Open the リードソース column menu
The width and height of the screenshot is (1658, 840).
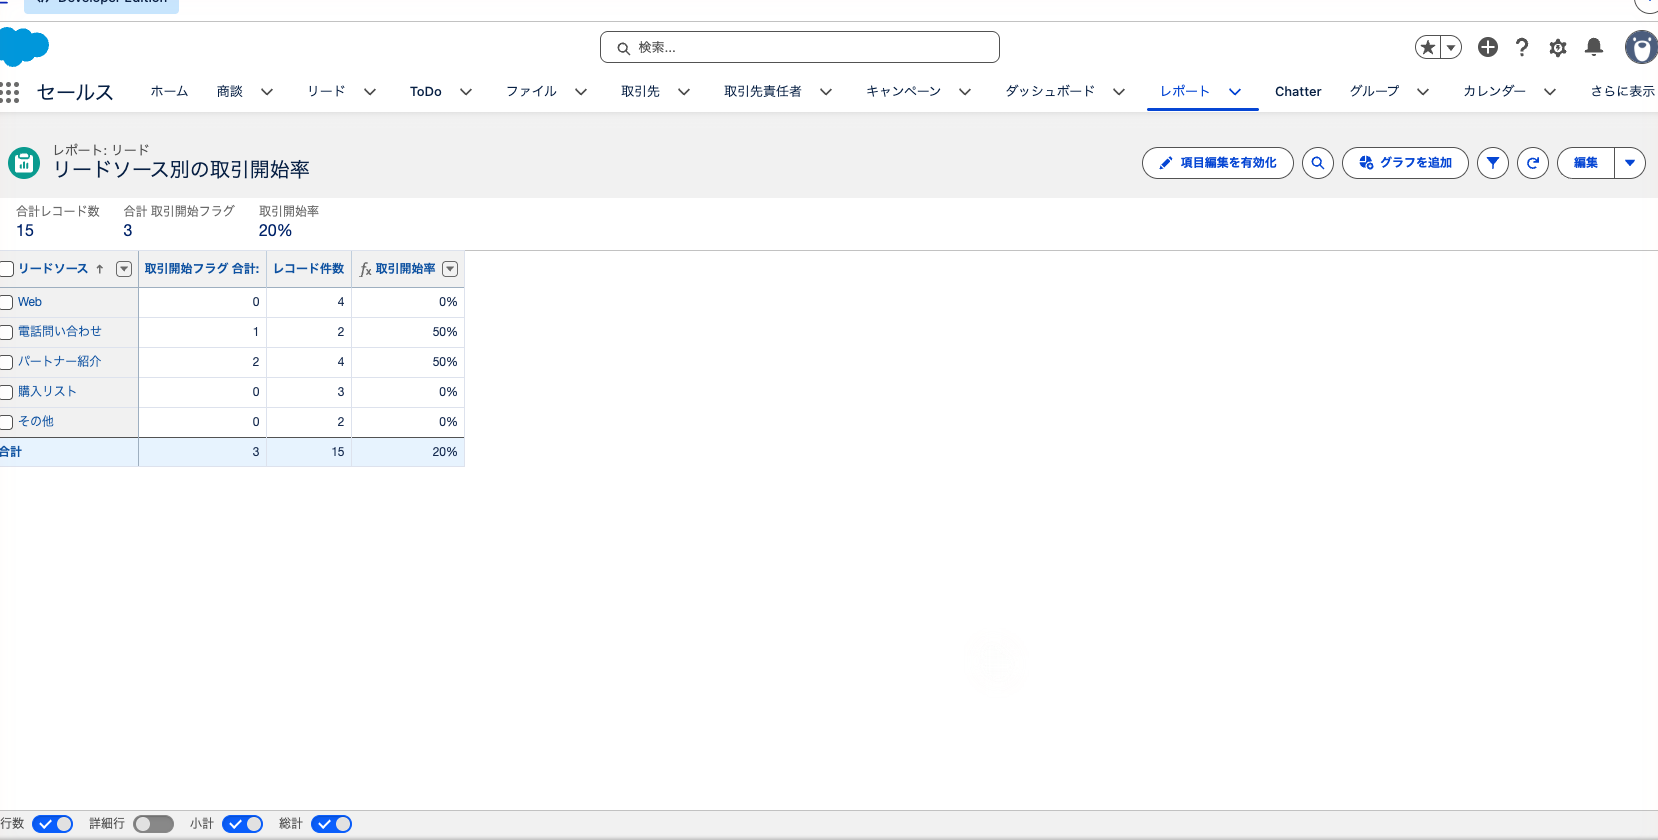click(x=124, y=269)
